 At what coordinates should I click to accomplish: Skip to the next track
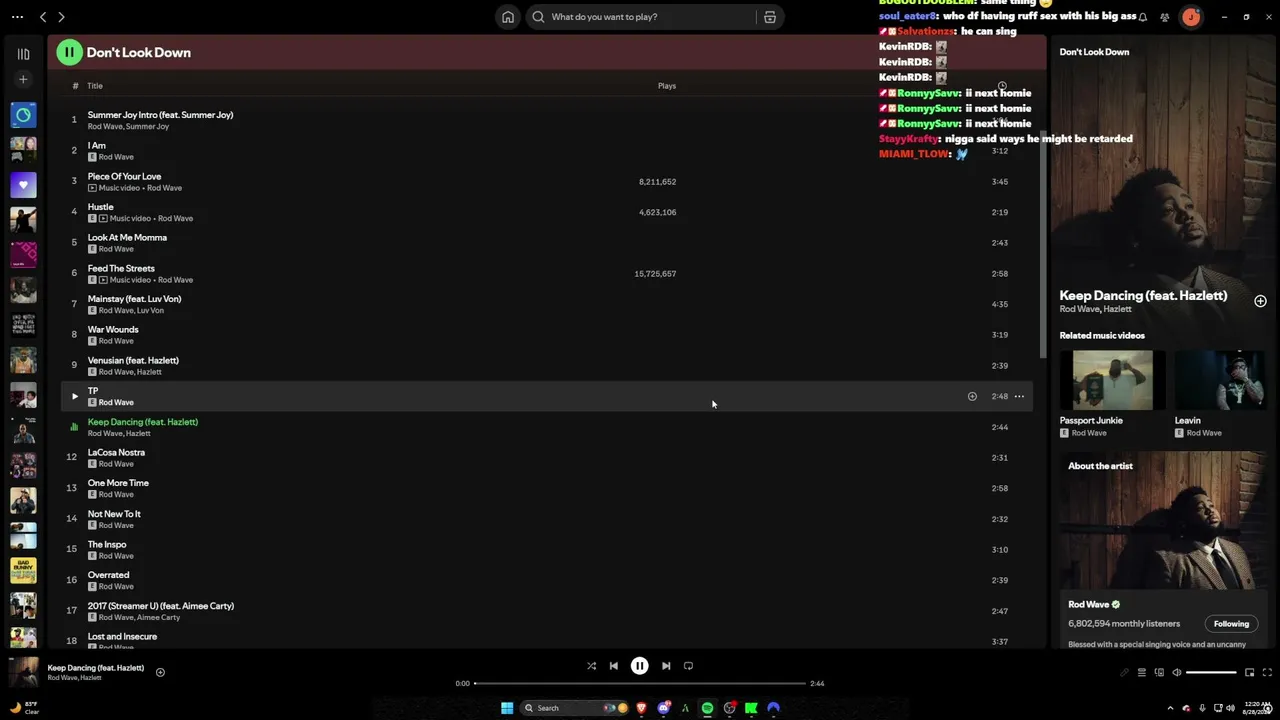pos(666,666)
